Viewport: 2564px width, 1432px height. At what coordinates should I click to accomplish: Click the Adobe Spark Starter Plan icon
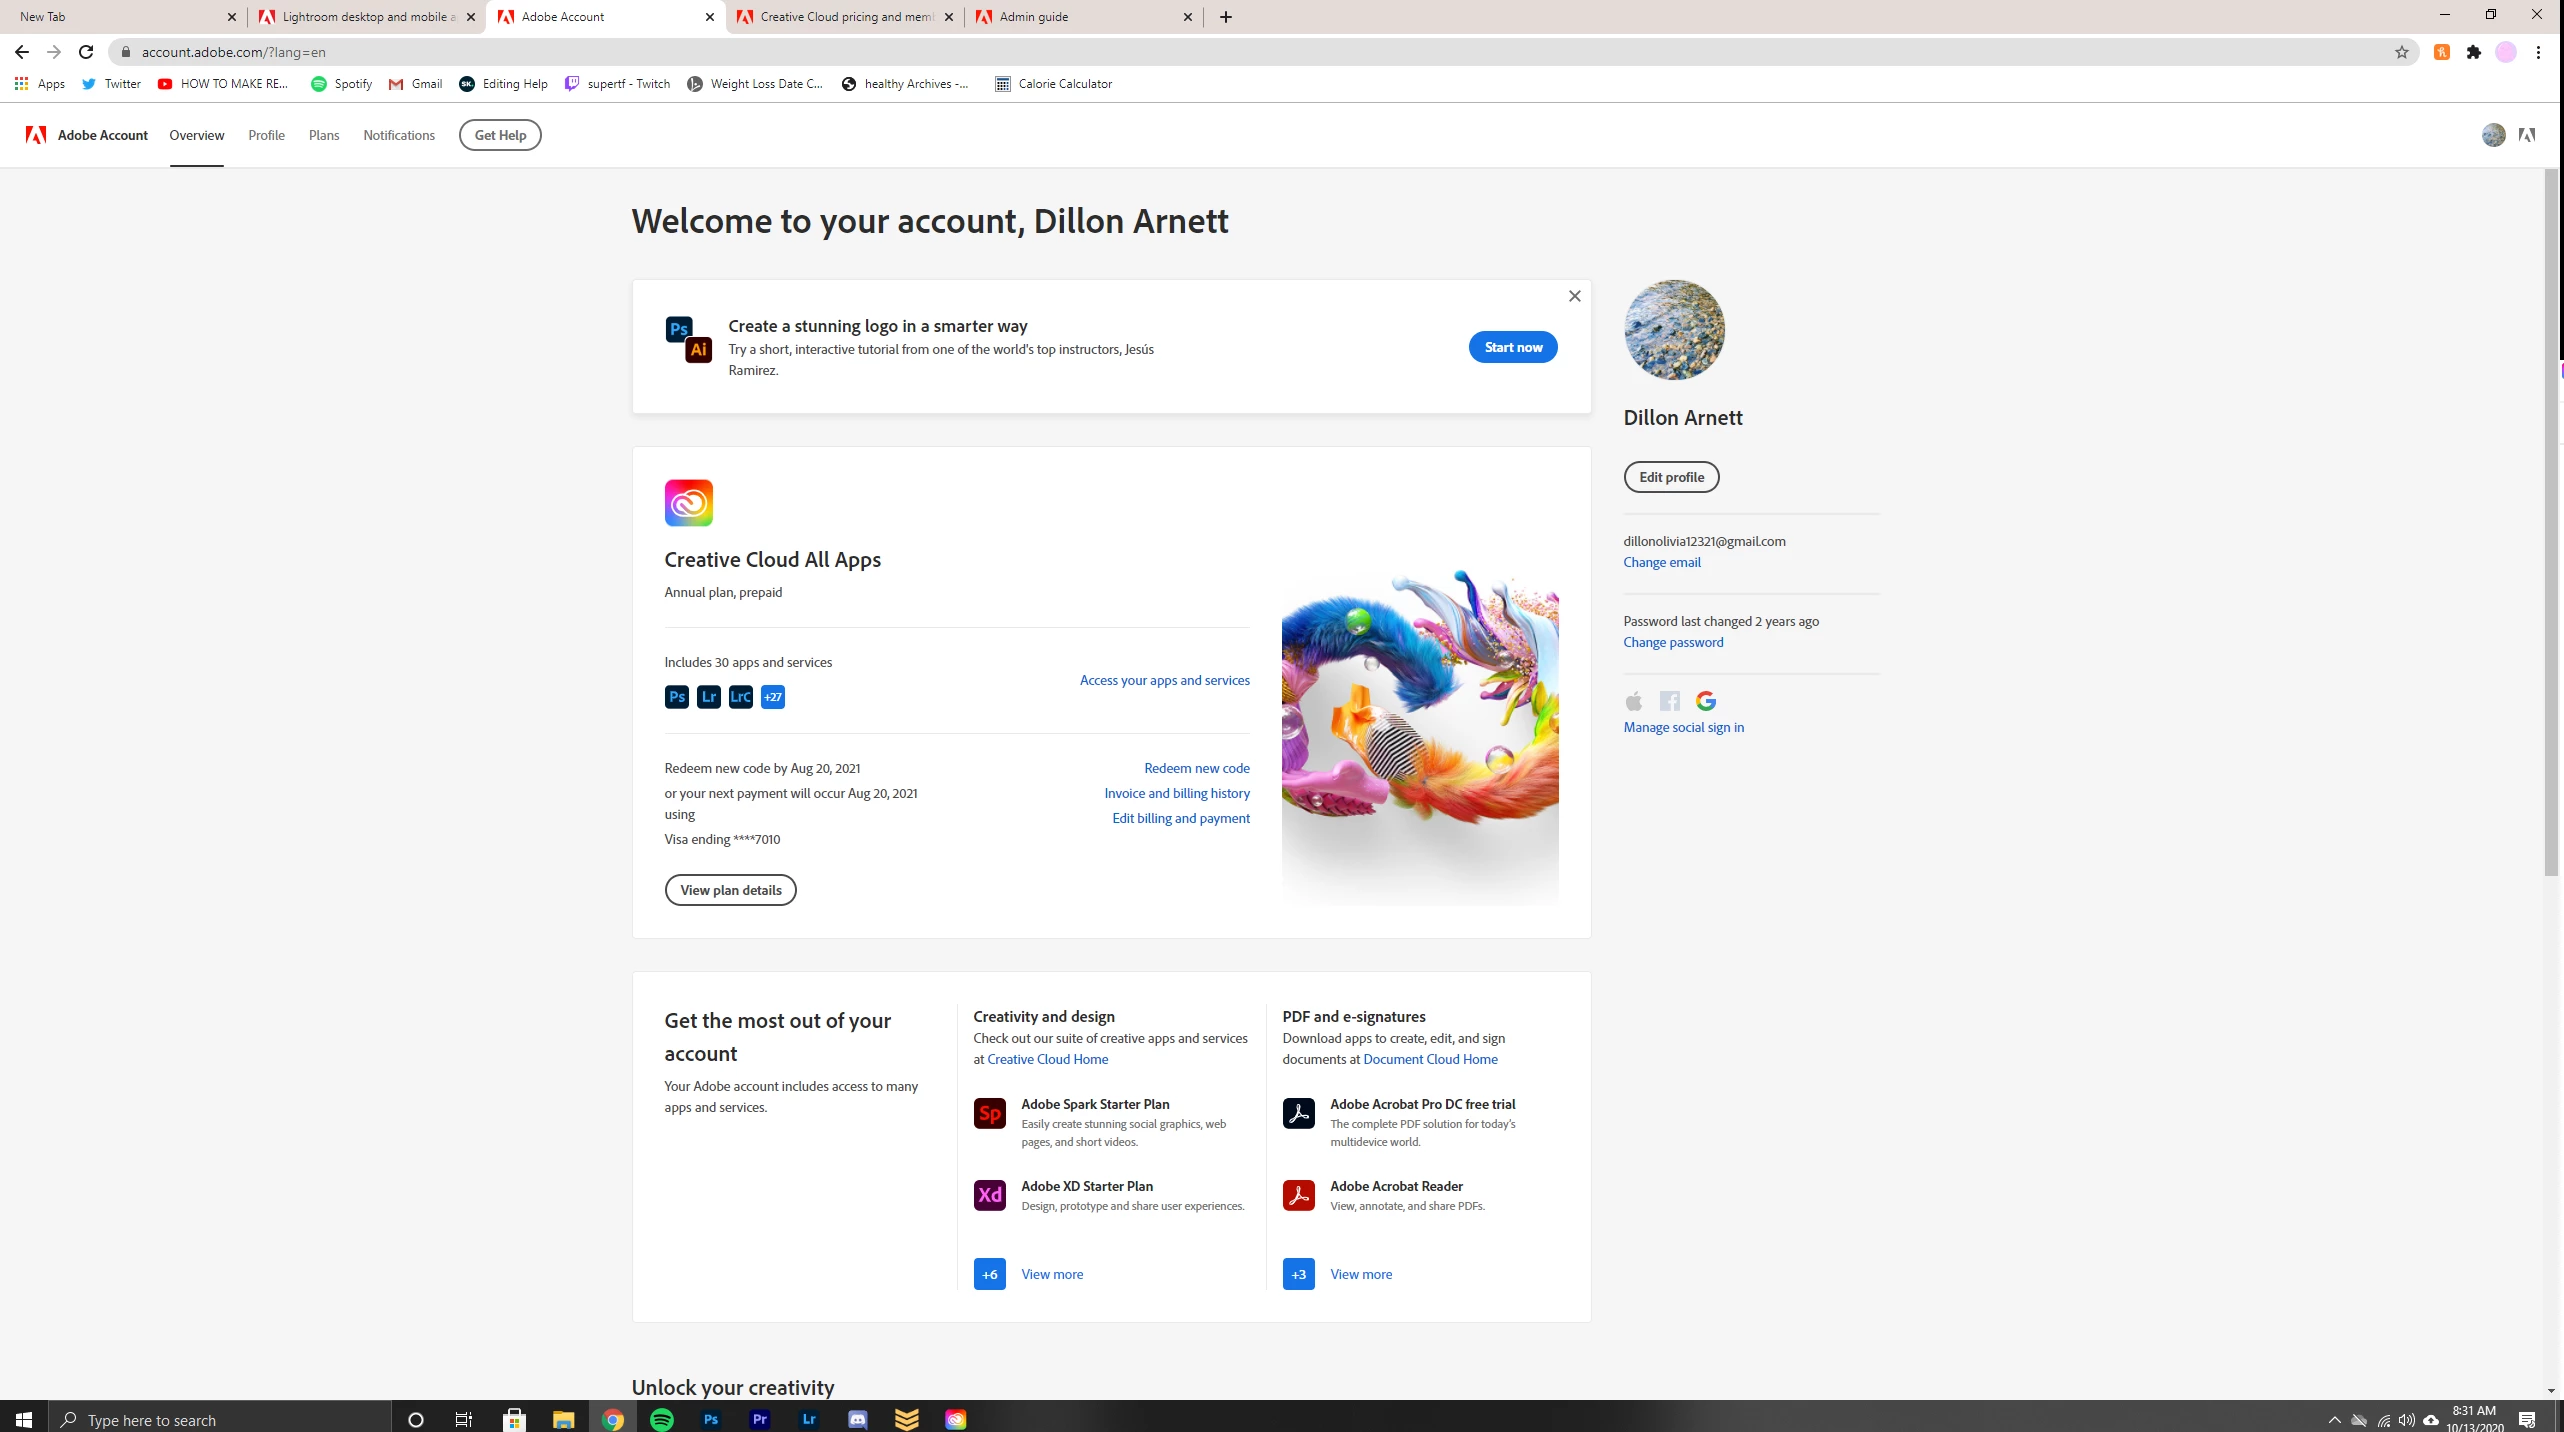point(989,1113)
